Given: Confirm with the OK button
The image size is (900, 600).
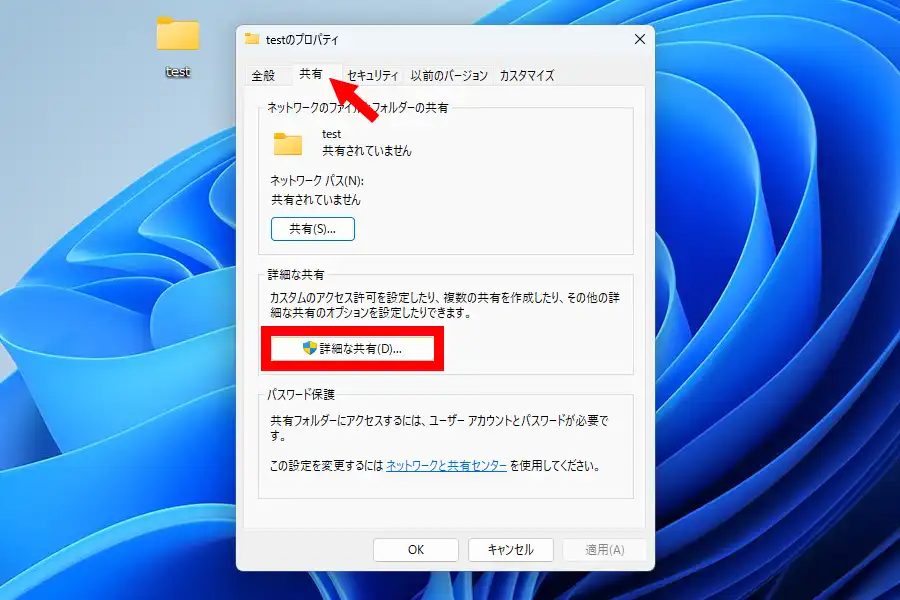Looking at the screenshot, I should [416, 549].
